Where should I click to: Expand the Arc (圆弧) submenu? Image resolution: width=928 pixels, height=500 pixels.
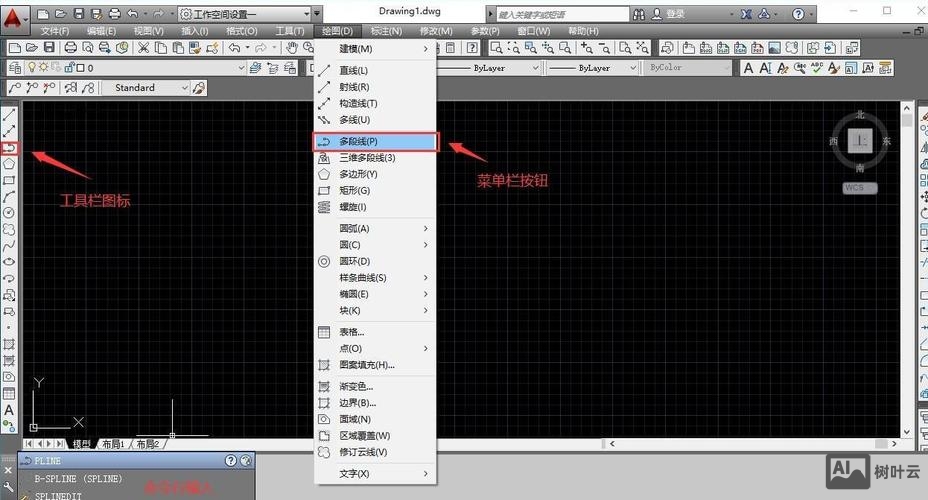click(373, 229)
